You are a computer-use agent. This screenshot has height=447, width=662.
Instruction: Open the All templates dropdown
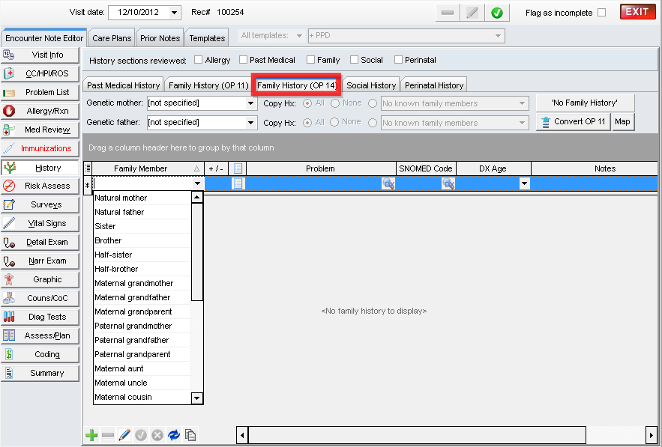click(299, 36)
